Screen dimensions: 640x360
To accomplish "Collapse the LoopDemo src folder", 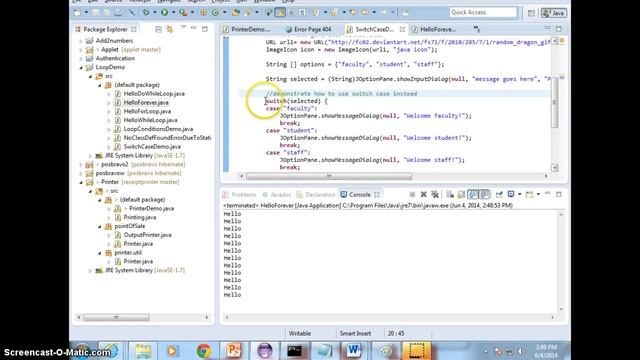I will pyautogui.click(x=90, y=76).
